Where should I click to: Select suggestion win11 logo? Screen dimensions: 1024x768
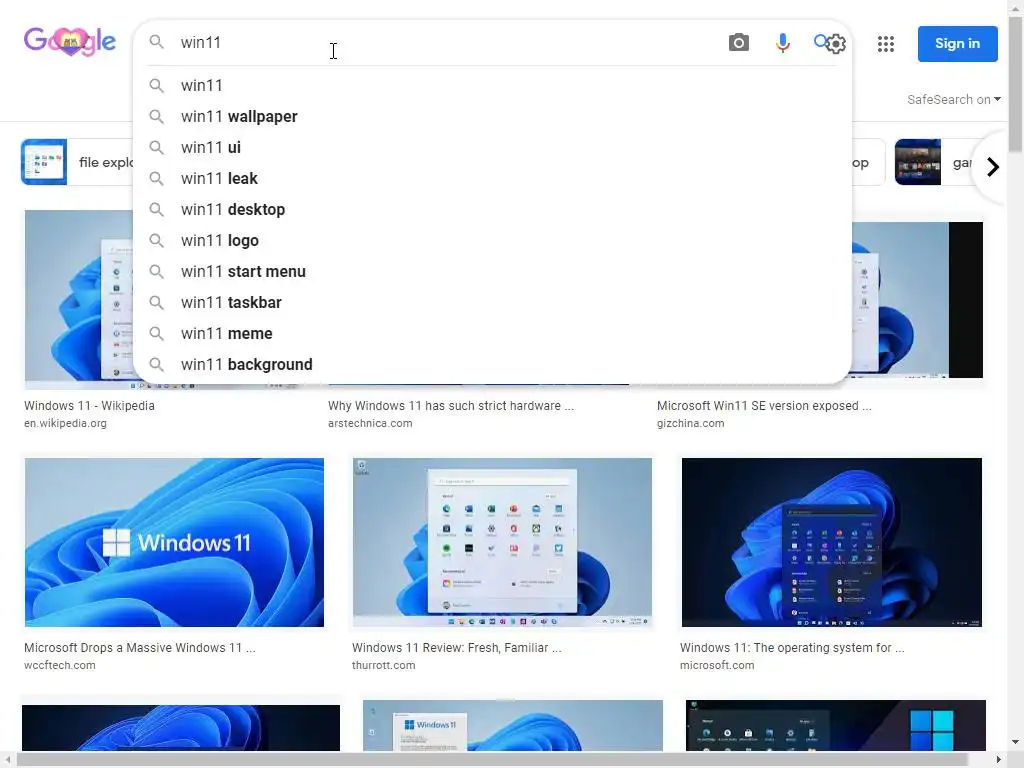[x=492, y=240]
